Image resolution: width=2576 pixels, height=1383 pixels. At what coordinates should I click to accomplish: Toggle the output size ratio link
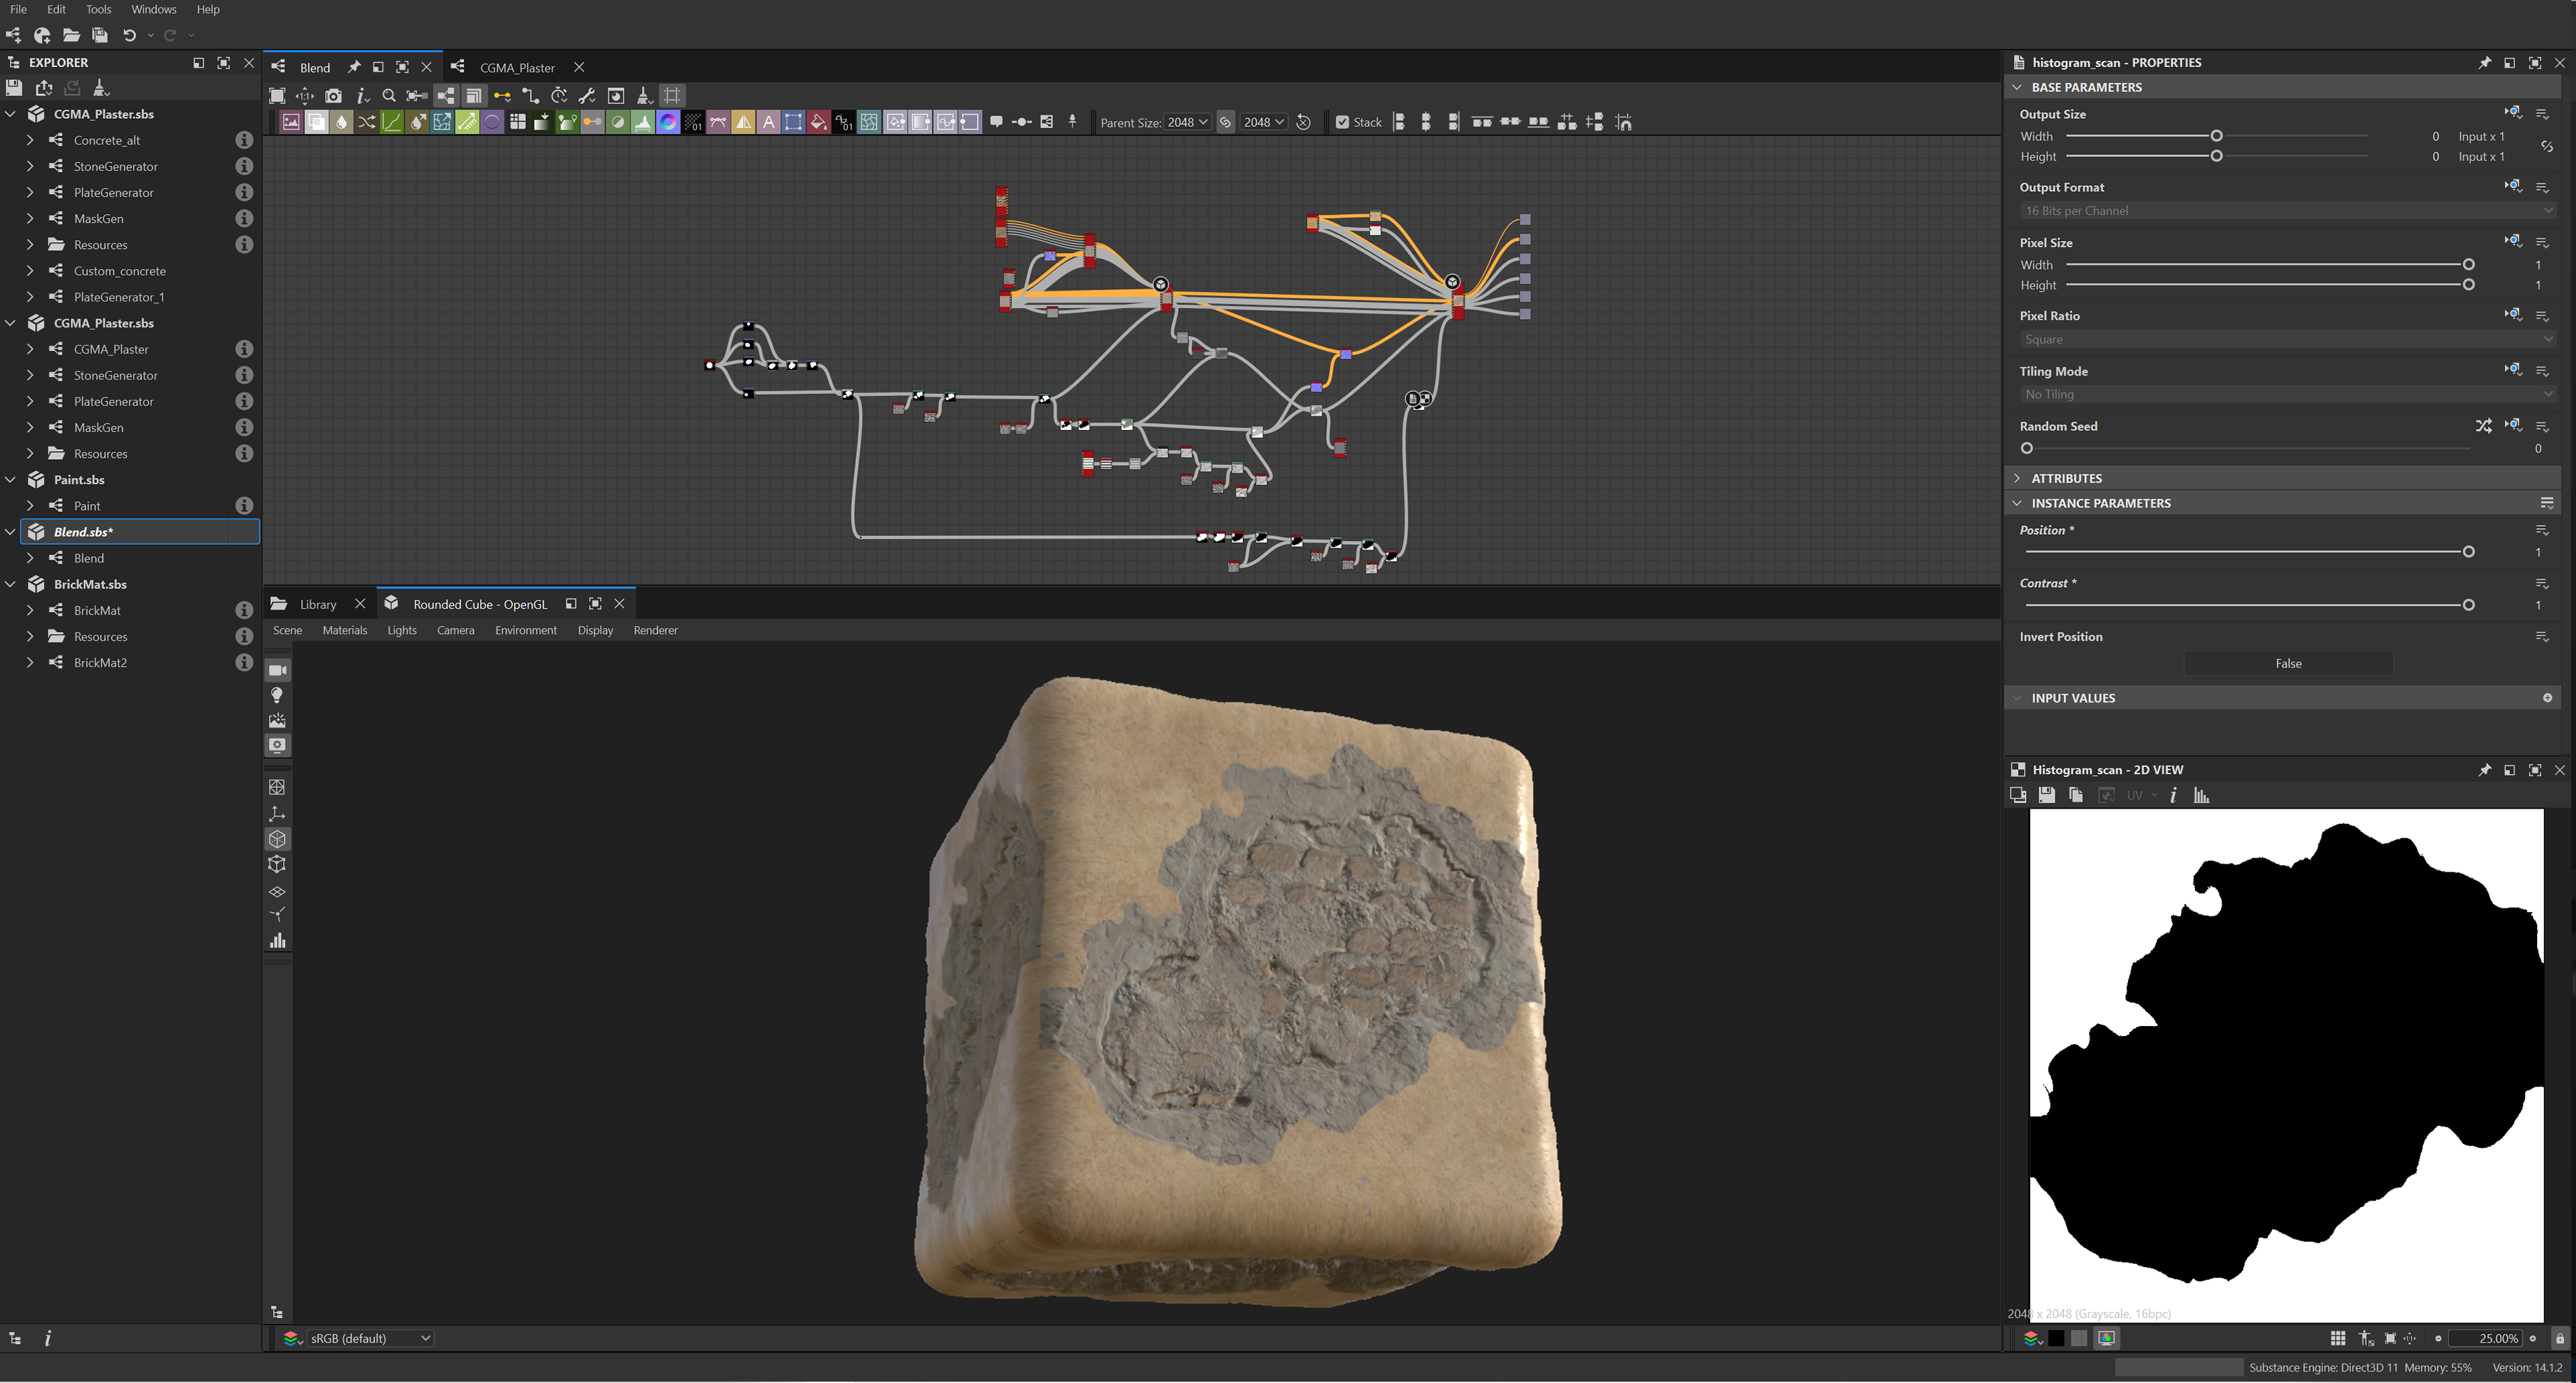(x=2546, y=146)
